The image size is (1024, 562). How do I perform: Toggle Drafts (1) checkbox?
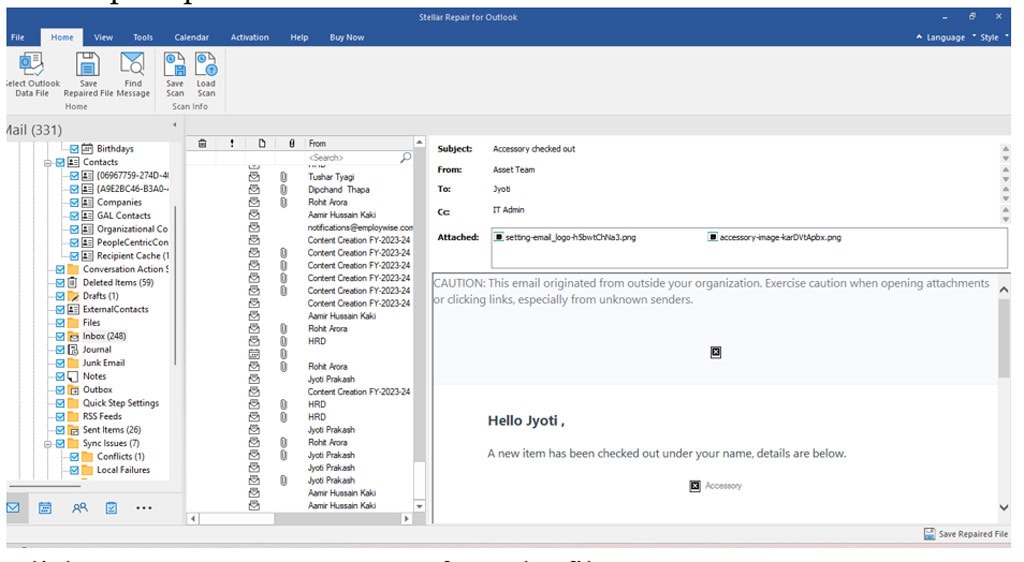[60, 296]
